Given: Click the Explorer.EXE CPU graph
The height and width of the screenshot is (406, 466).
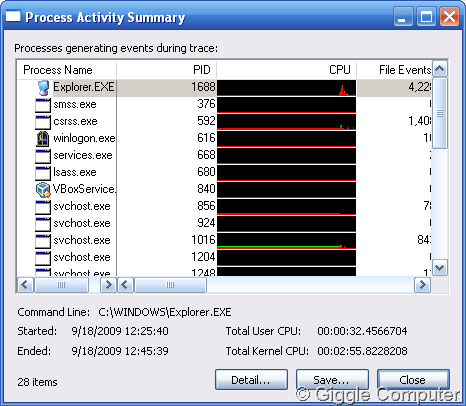Looking at the screenshot, I should (x=287, y=88).
